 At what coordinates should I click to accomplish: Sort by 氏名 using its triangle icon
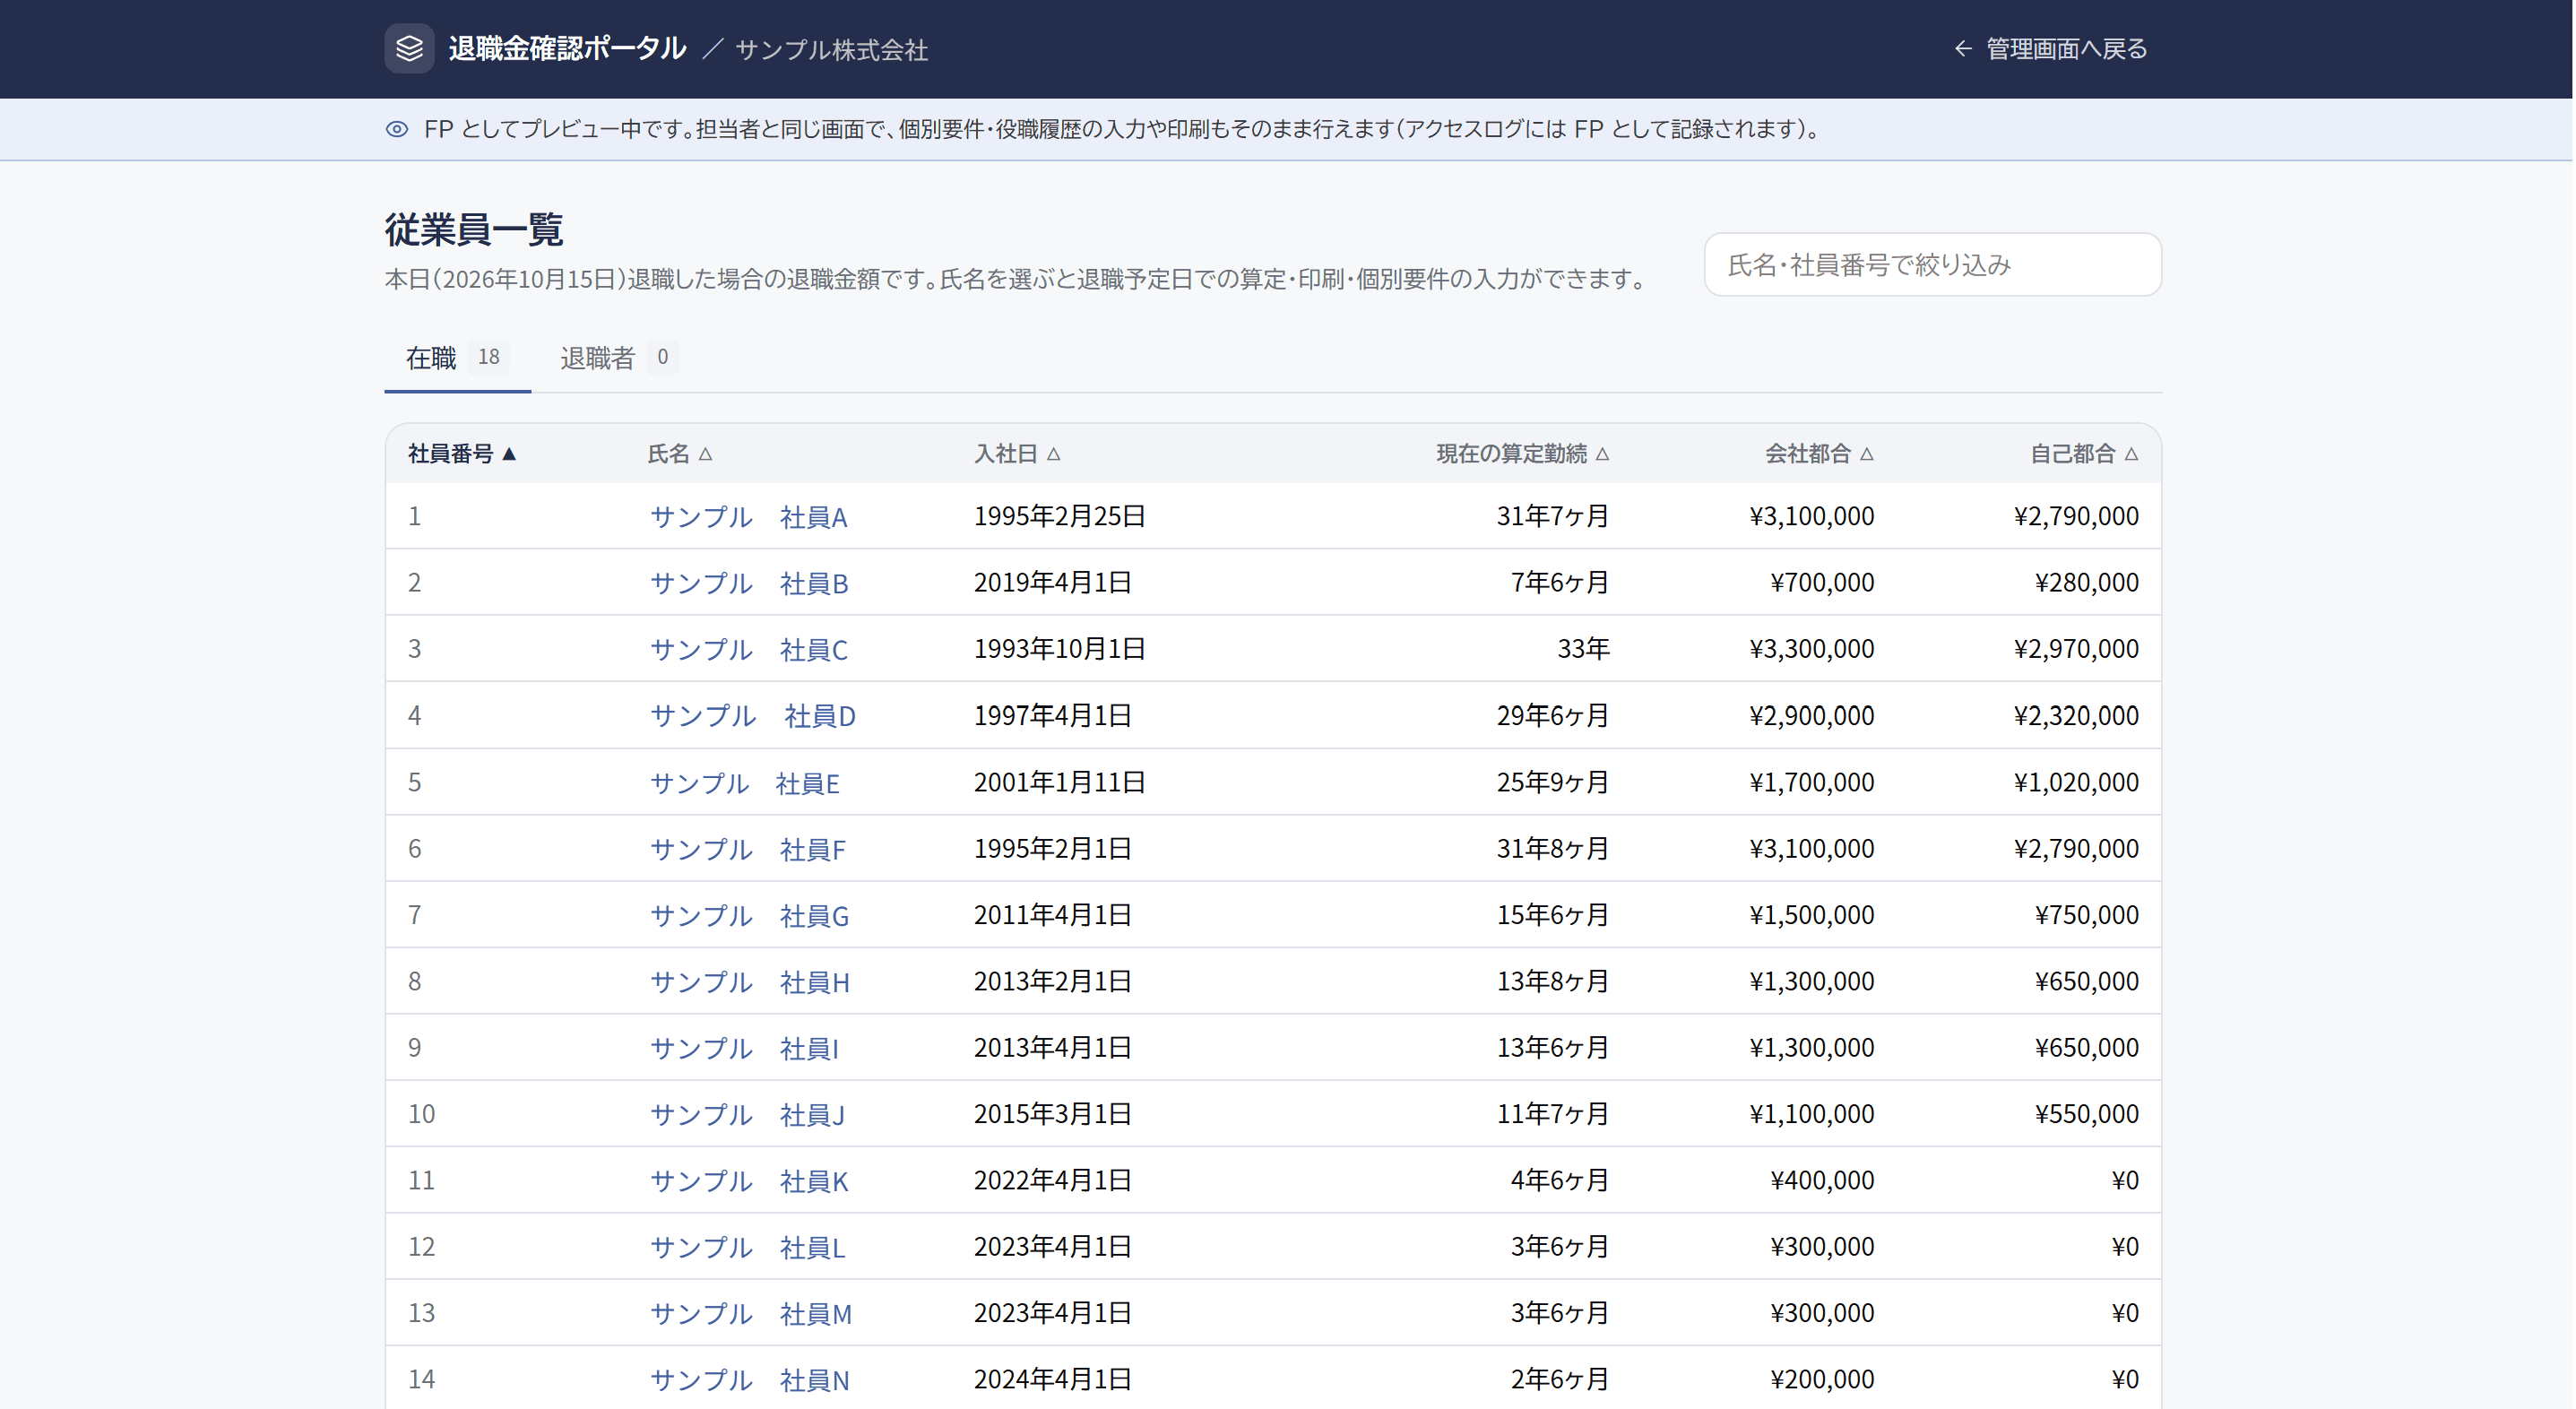click(x=705, y=454)
